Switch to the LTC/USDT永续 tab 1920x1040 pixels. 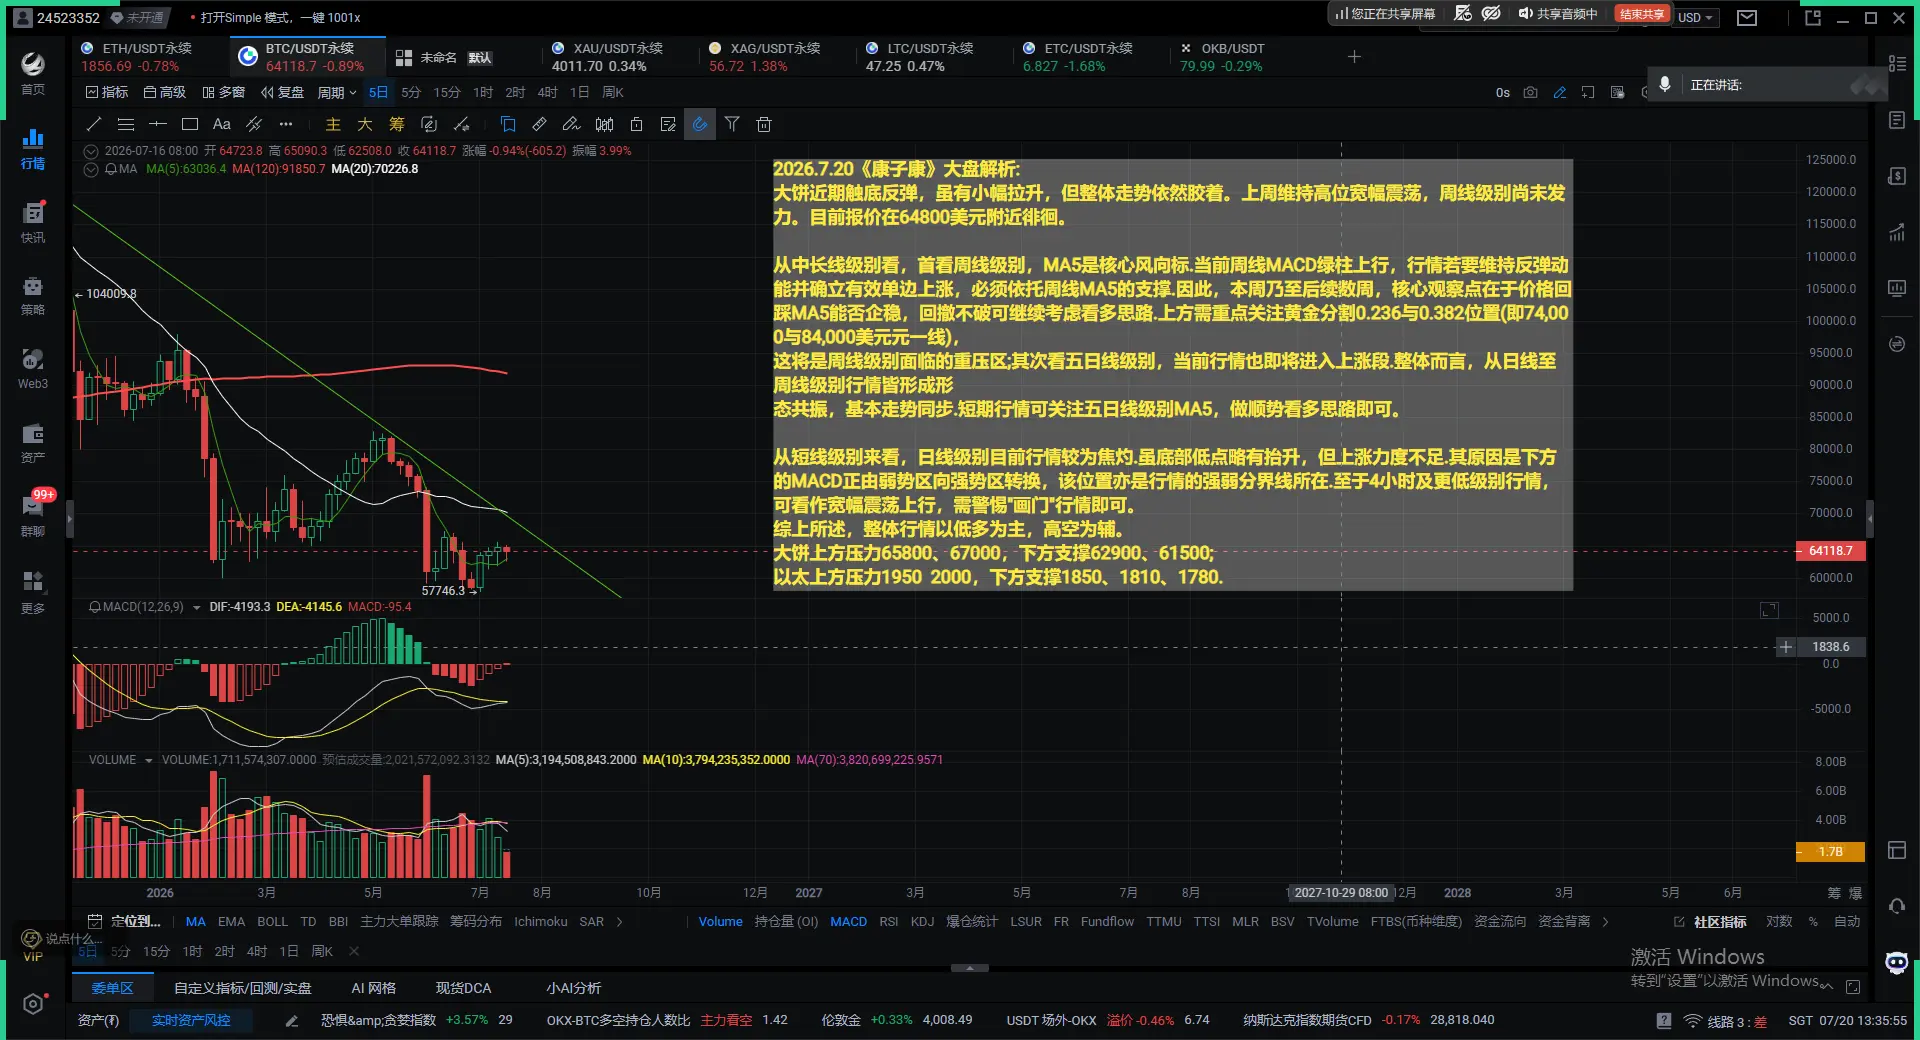click(932, 57)
